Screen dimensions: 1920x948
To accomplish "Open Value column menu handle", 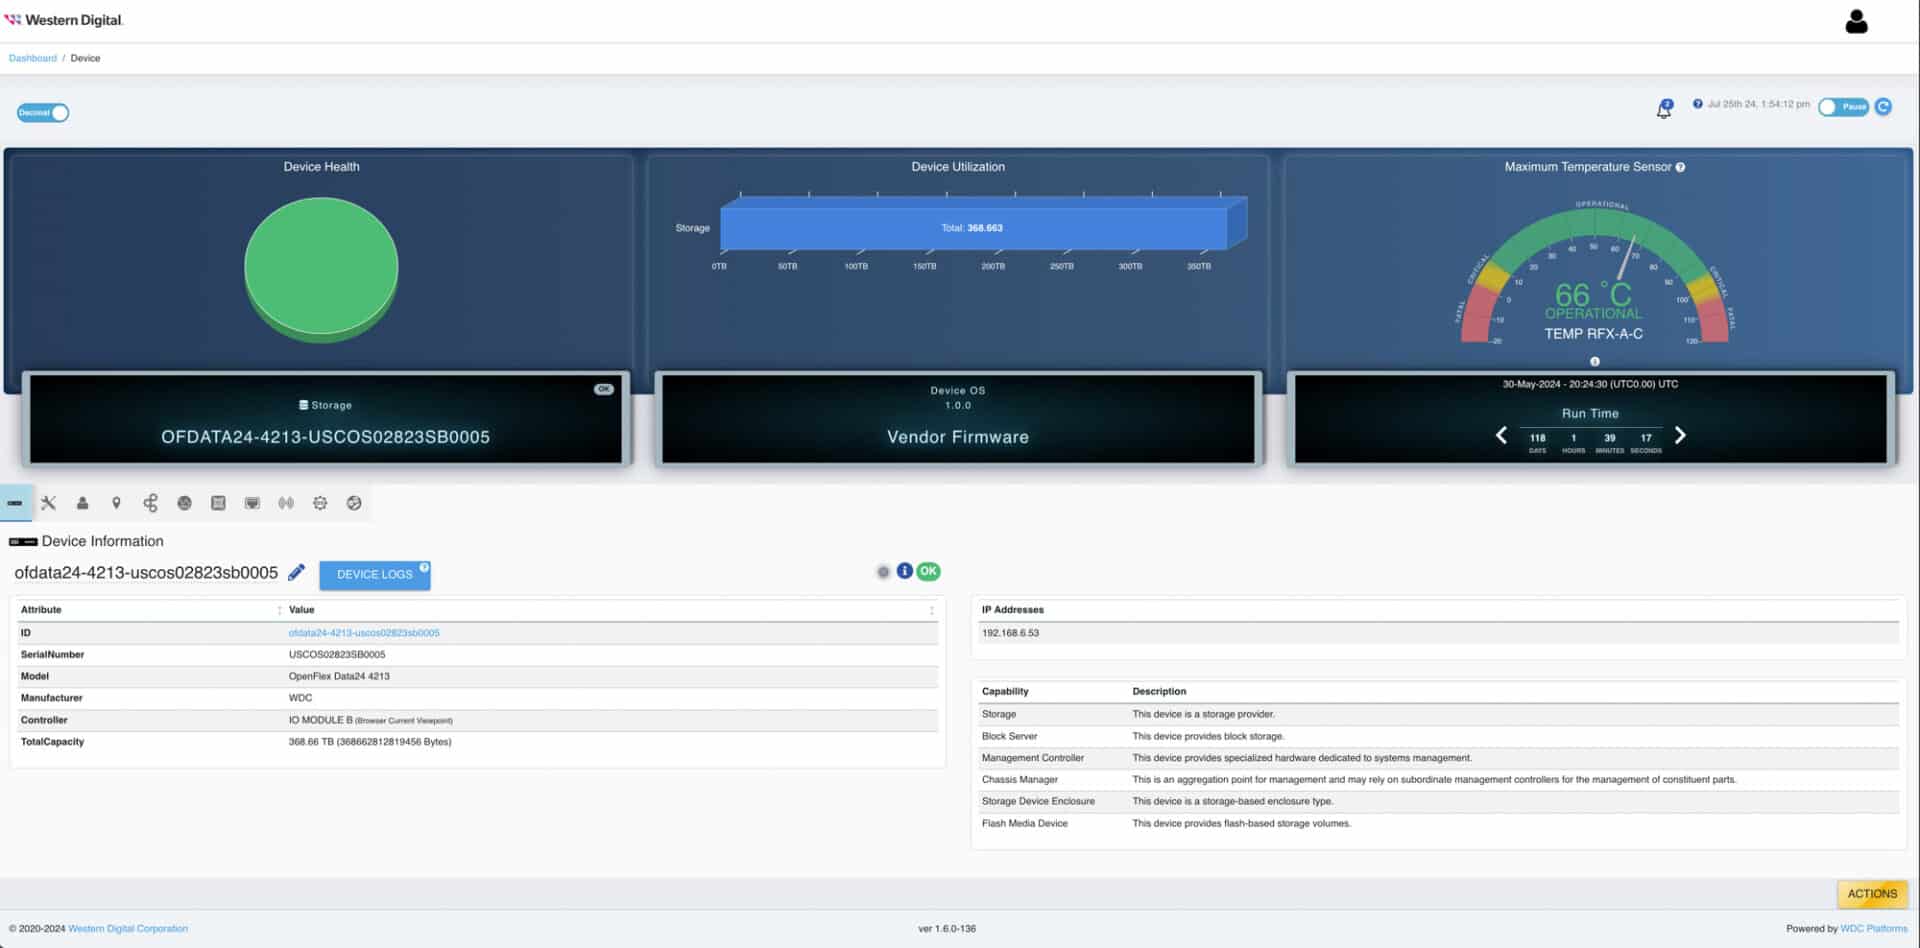I will 932,610.
